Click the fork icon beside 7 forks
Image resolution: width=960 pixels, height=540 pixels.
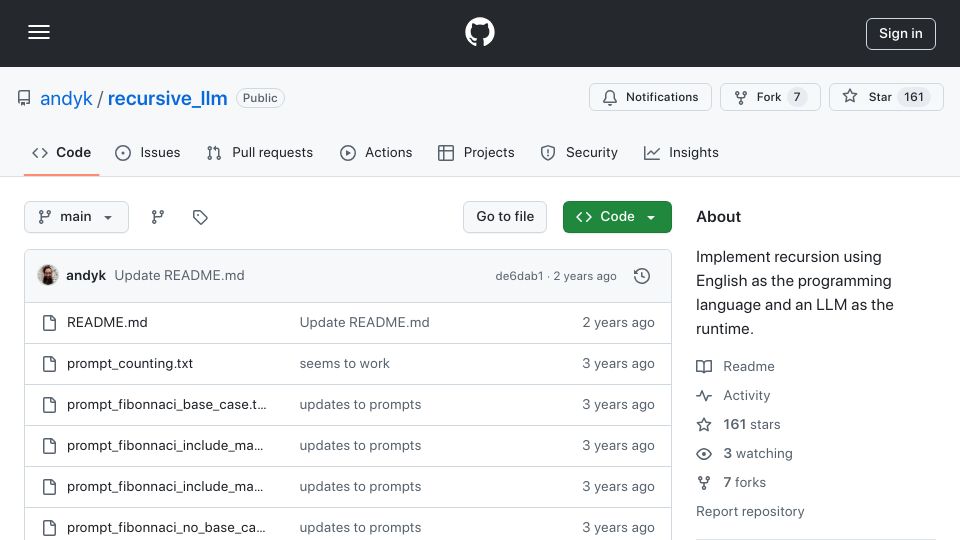coord(704,482)
